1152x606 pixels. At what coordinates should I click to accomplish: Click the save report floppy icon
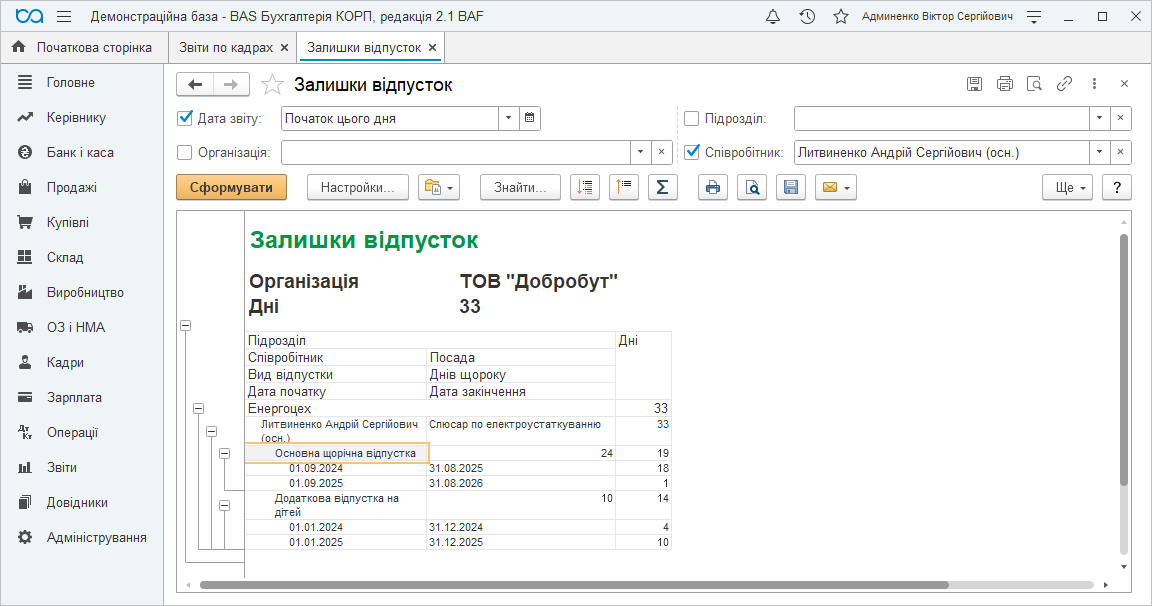pos(790,187)
